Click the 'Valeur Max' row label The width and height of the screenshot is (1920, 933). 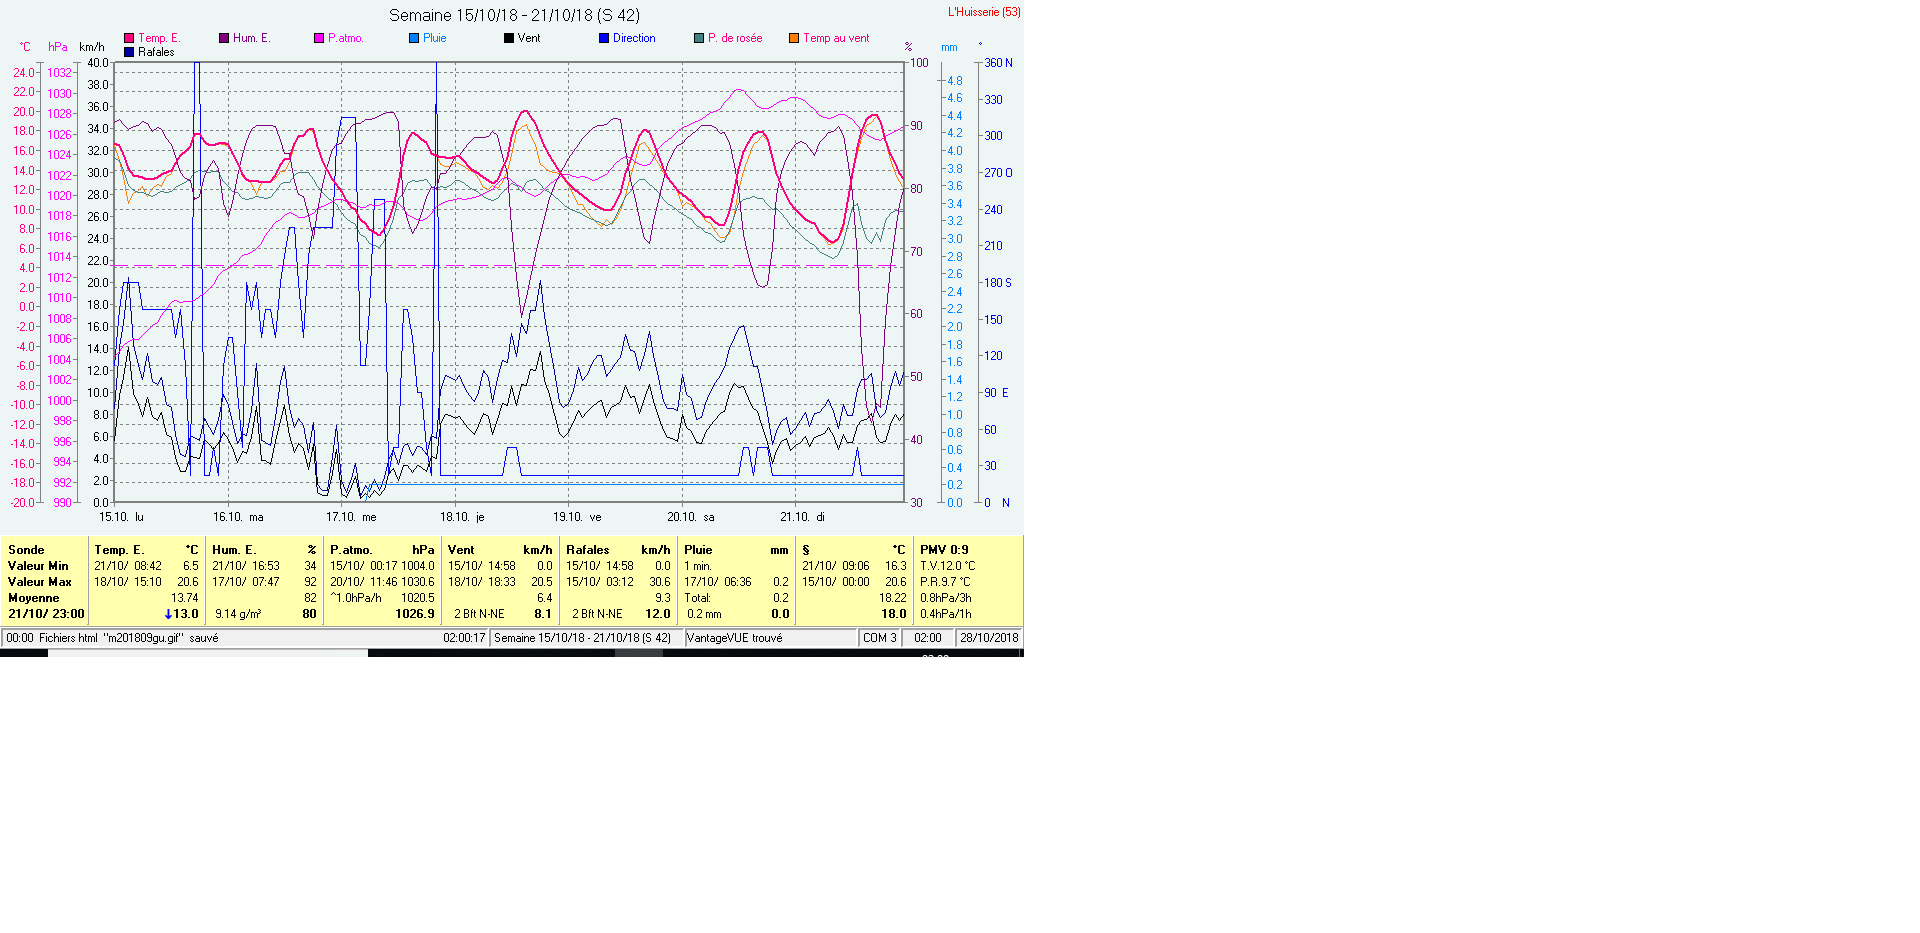[40, 582]
